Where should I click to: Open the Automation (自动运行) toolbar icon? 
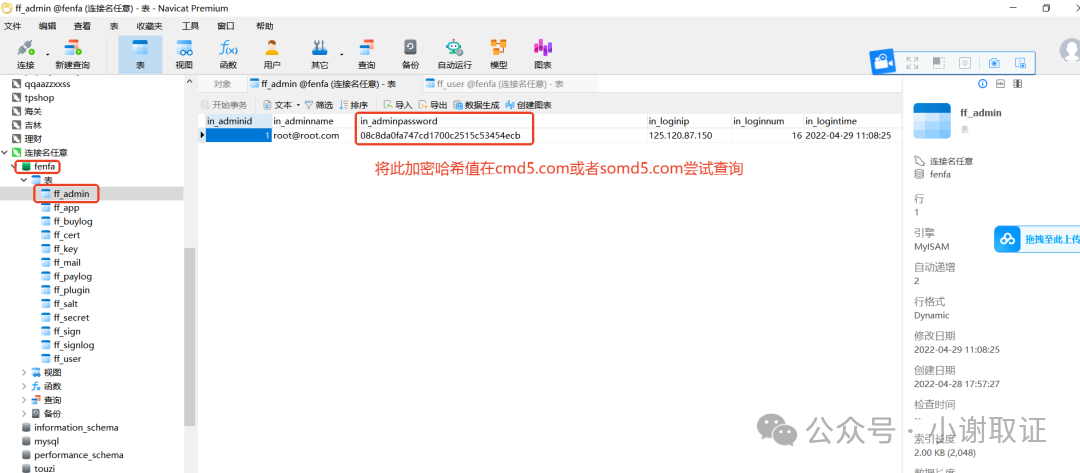[x=455, y=54]
